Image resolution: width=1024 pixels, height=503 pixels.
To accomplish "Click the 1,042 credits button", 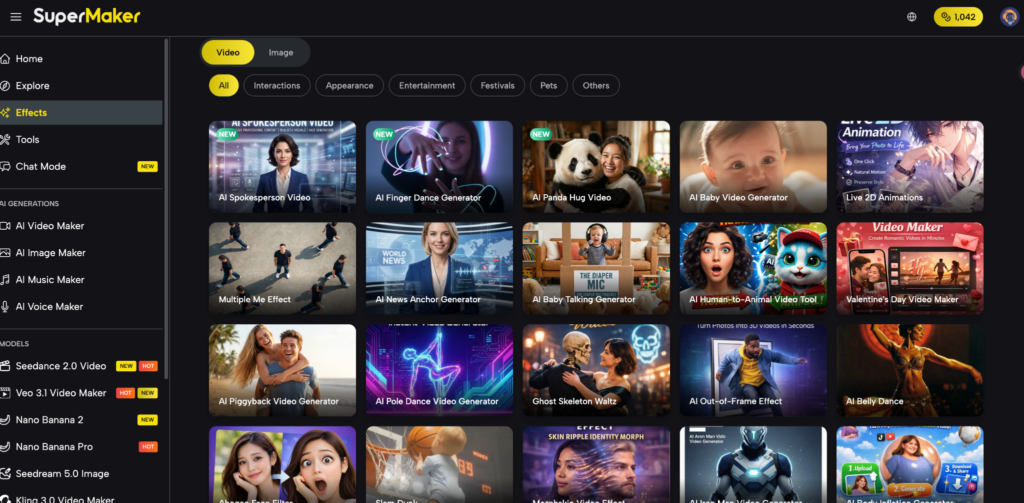I will tap(958, 17).
